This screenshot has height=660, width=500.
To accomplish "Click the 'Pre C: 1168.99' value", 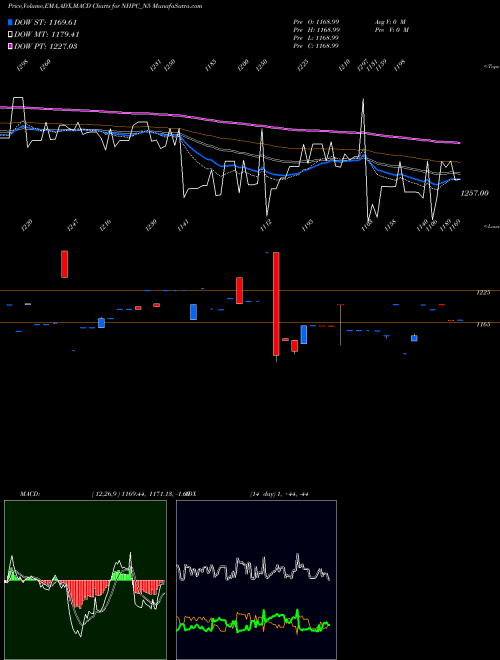I will point(316,46).
